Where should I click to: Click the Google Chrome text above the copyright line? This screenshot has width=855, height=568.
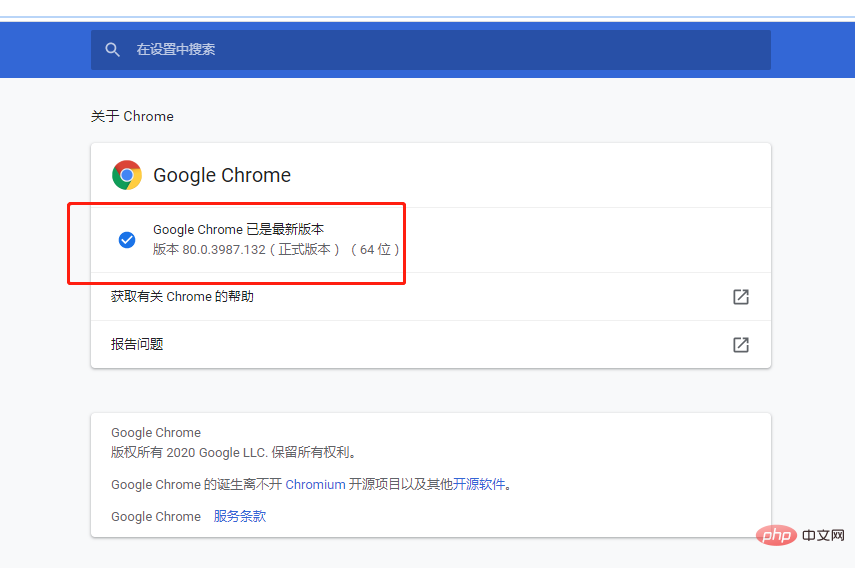click(x=156, y=433)
